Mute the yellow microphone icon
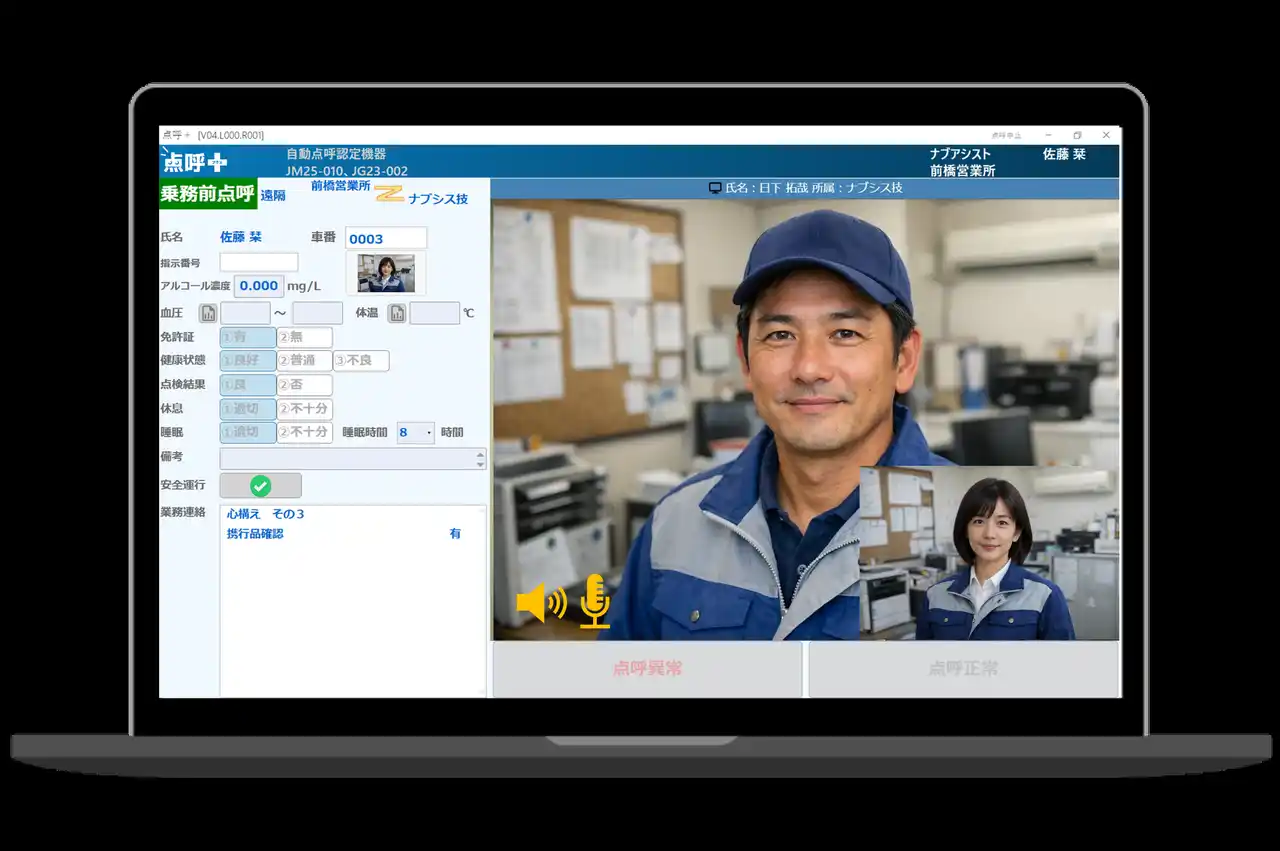Viewport: 1280px width, 851px height. click(595, 601)
